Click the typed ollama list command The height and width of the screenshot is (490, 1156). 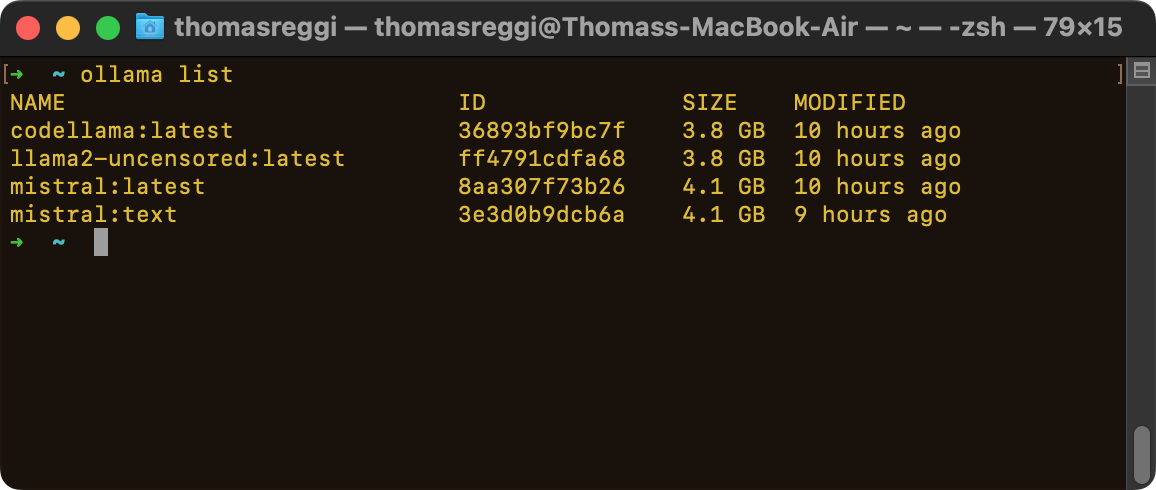[x=156, y=74]
